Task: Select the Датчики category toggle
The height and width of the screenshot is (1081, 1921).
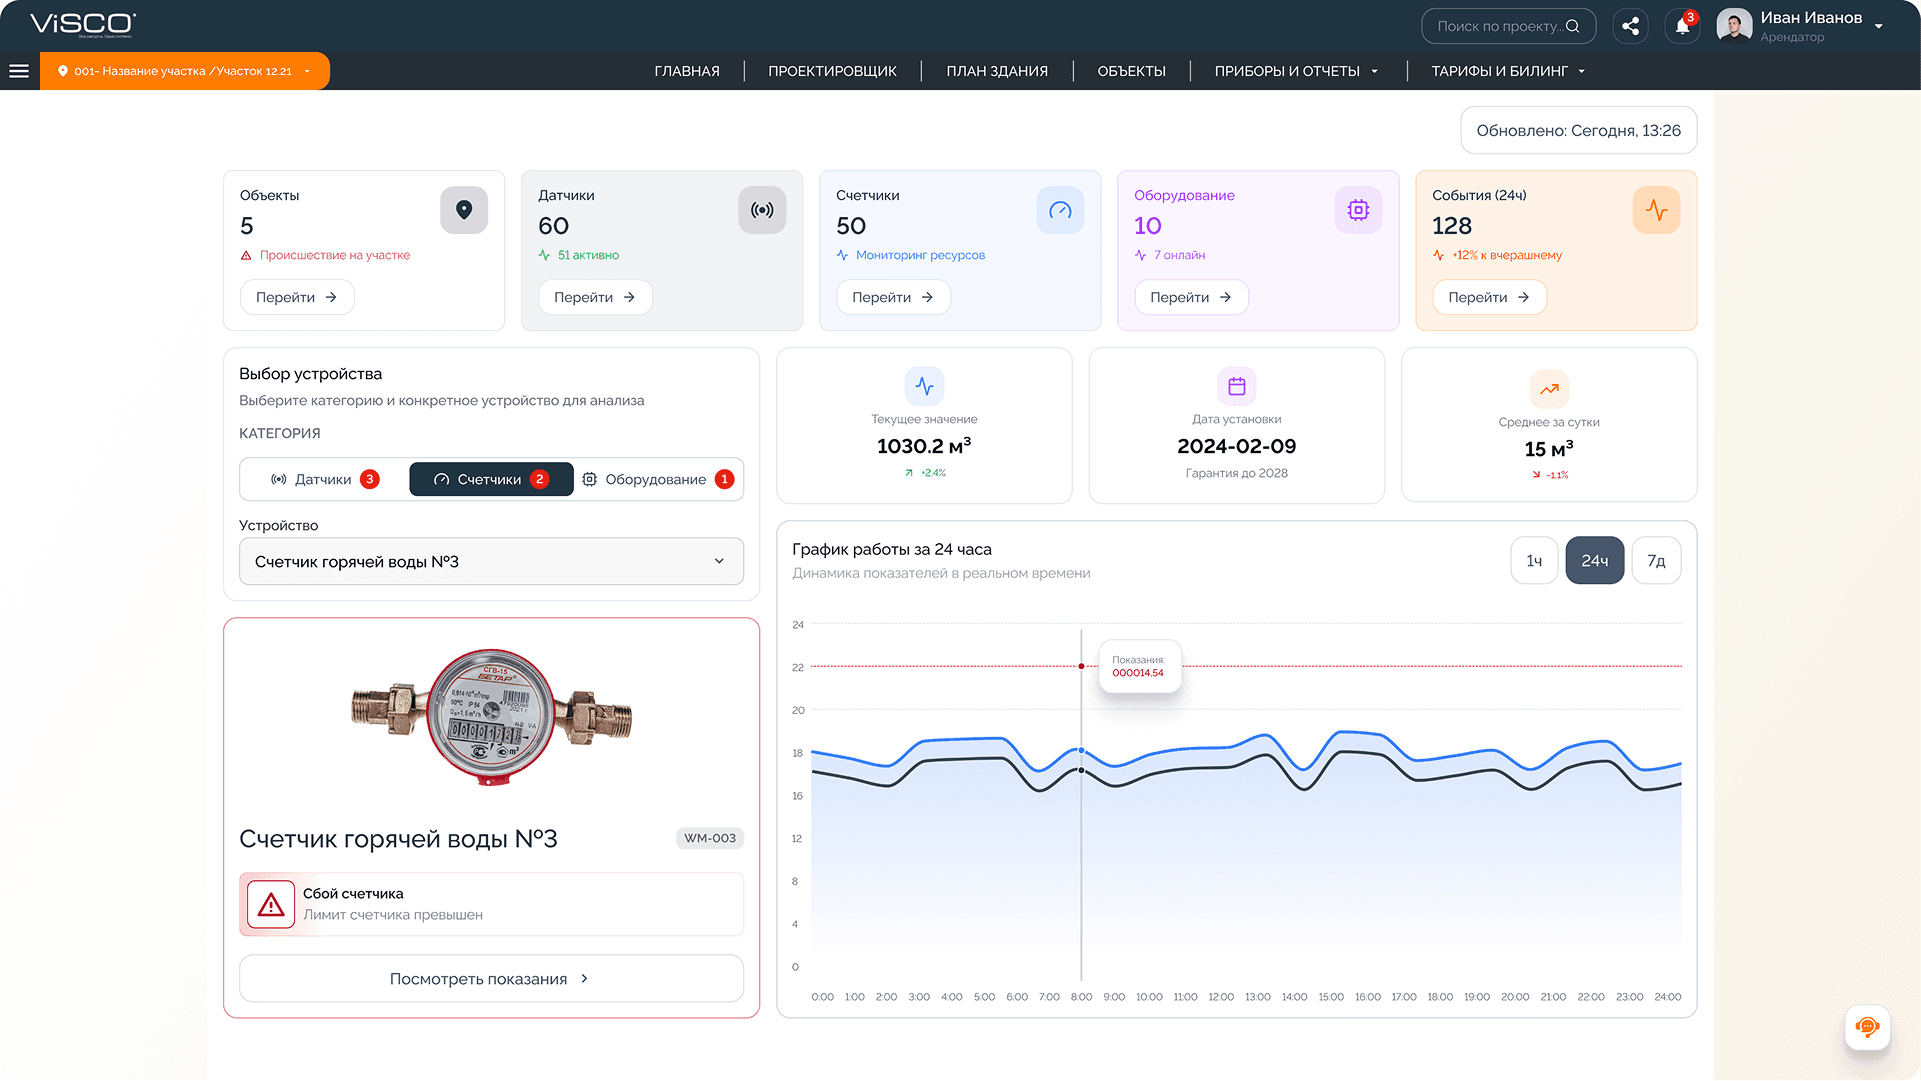Action: pos(324,480)
